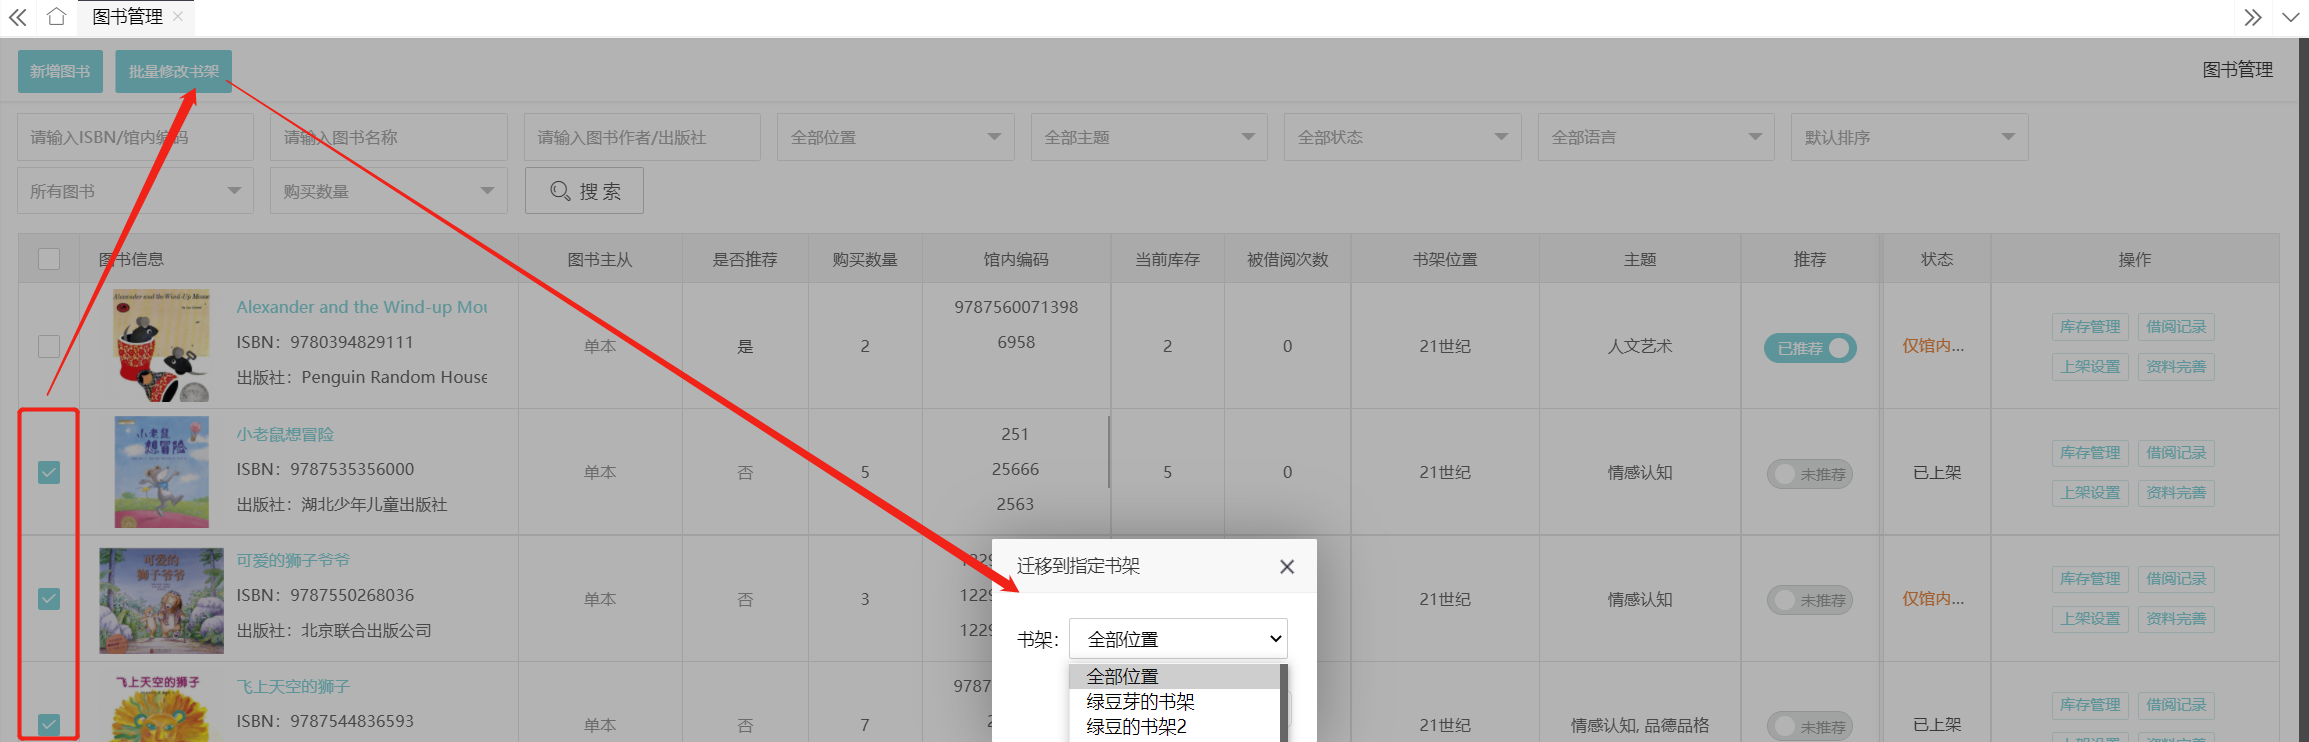Choose 全部位置 option in shelf list

coord(1174,677)
